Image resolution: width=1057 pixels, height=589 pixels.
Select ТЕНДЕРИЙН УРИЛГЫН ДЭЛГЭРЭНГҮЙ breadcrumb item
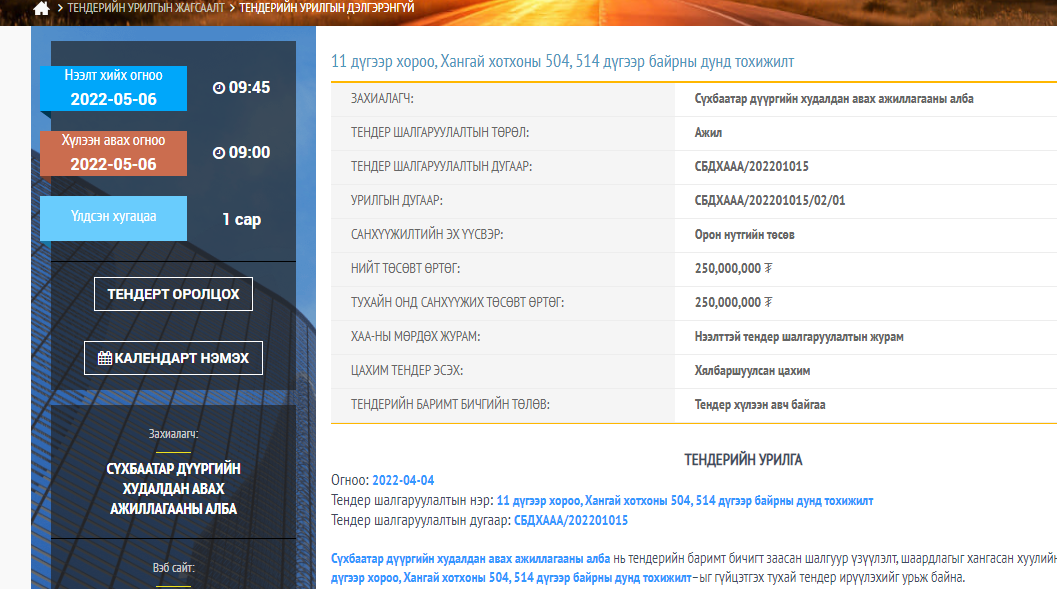[x=327, y=8]
